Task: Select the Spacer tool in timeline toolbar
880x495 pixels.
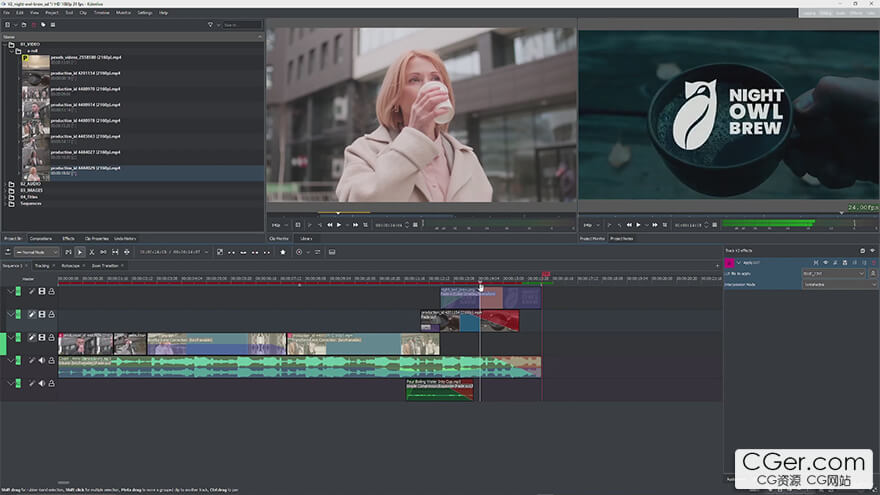Action: click(103, 253)
